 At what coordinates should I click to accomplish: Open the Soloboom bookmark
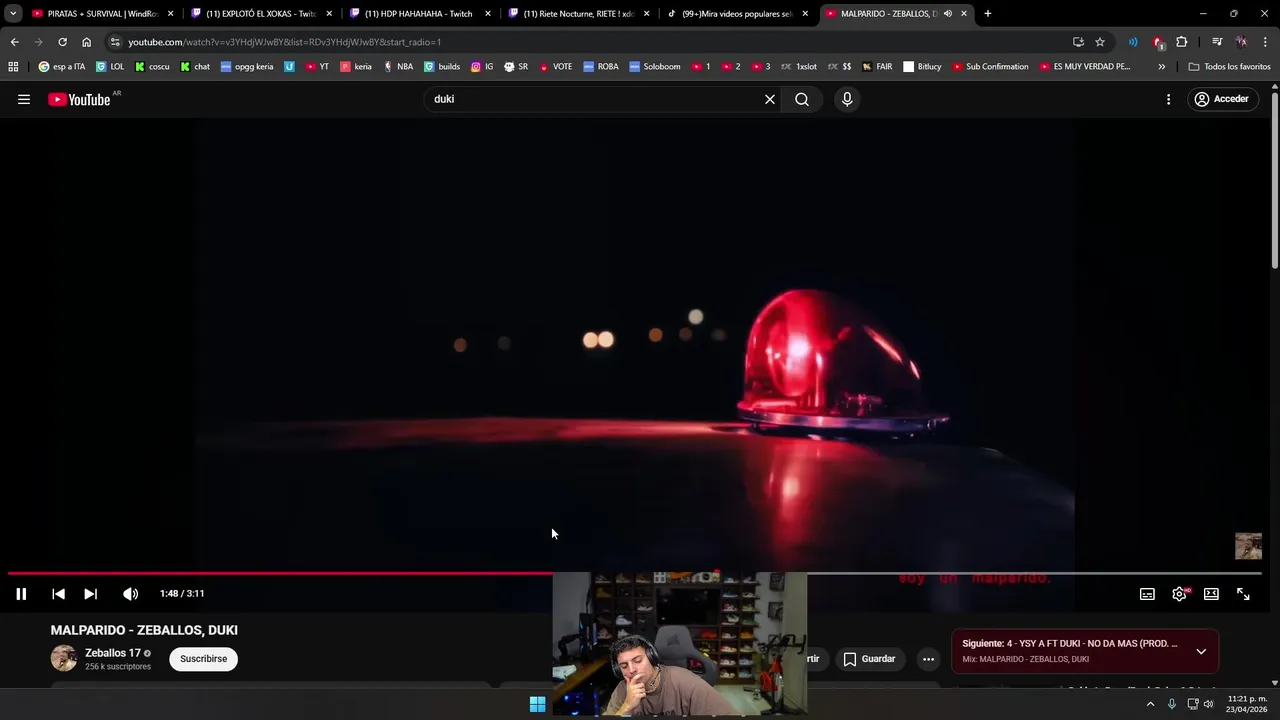(655, 67)
